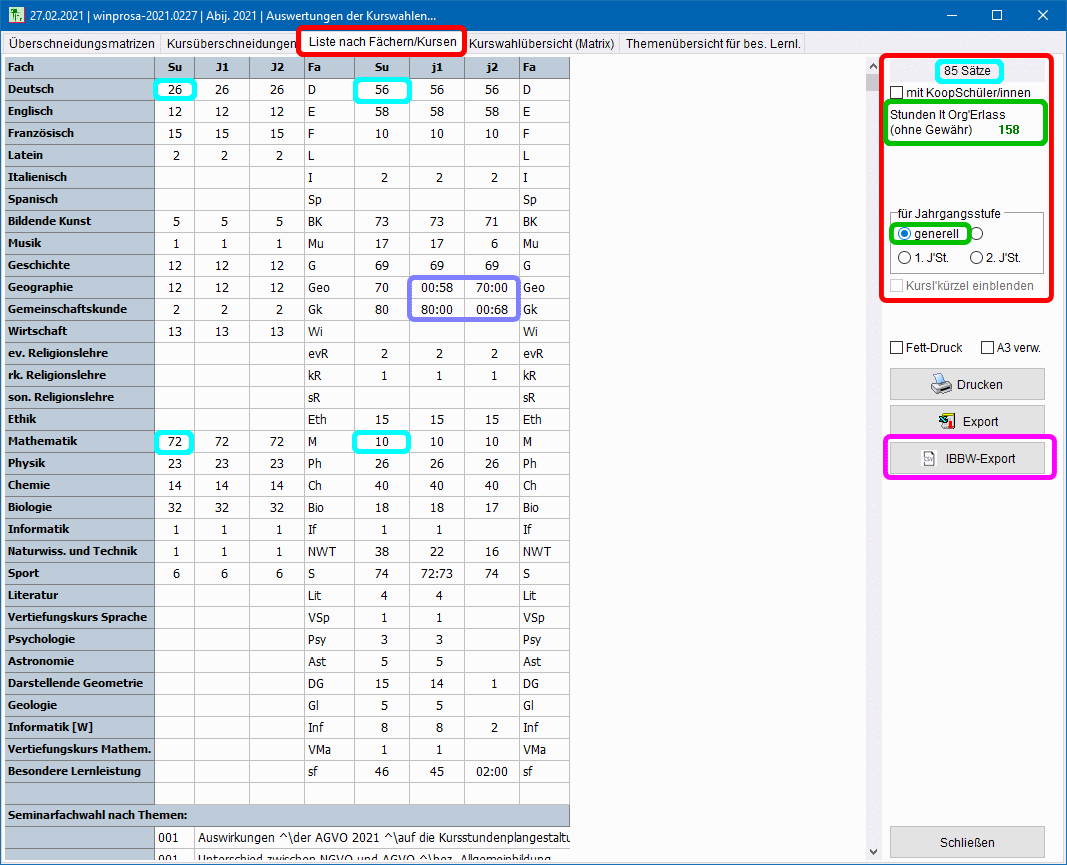1067x865 pixels.
Task: Check the 'A3 verw.' option
Action: [x=988, y=348]
